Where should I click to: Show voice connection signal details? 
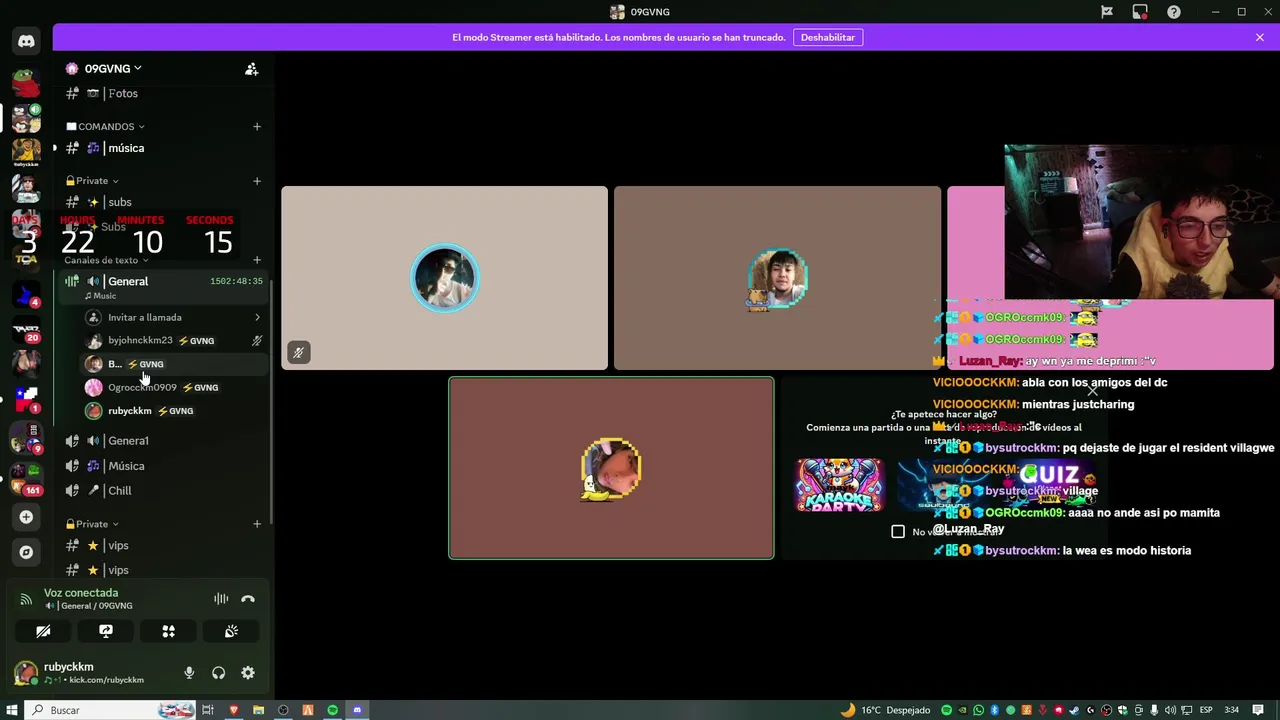[26, 599]
